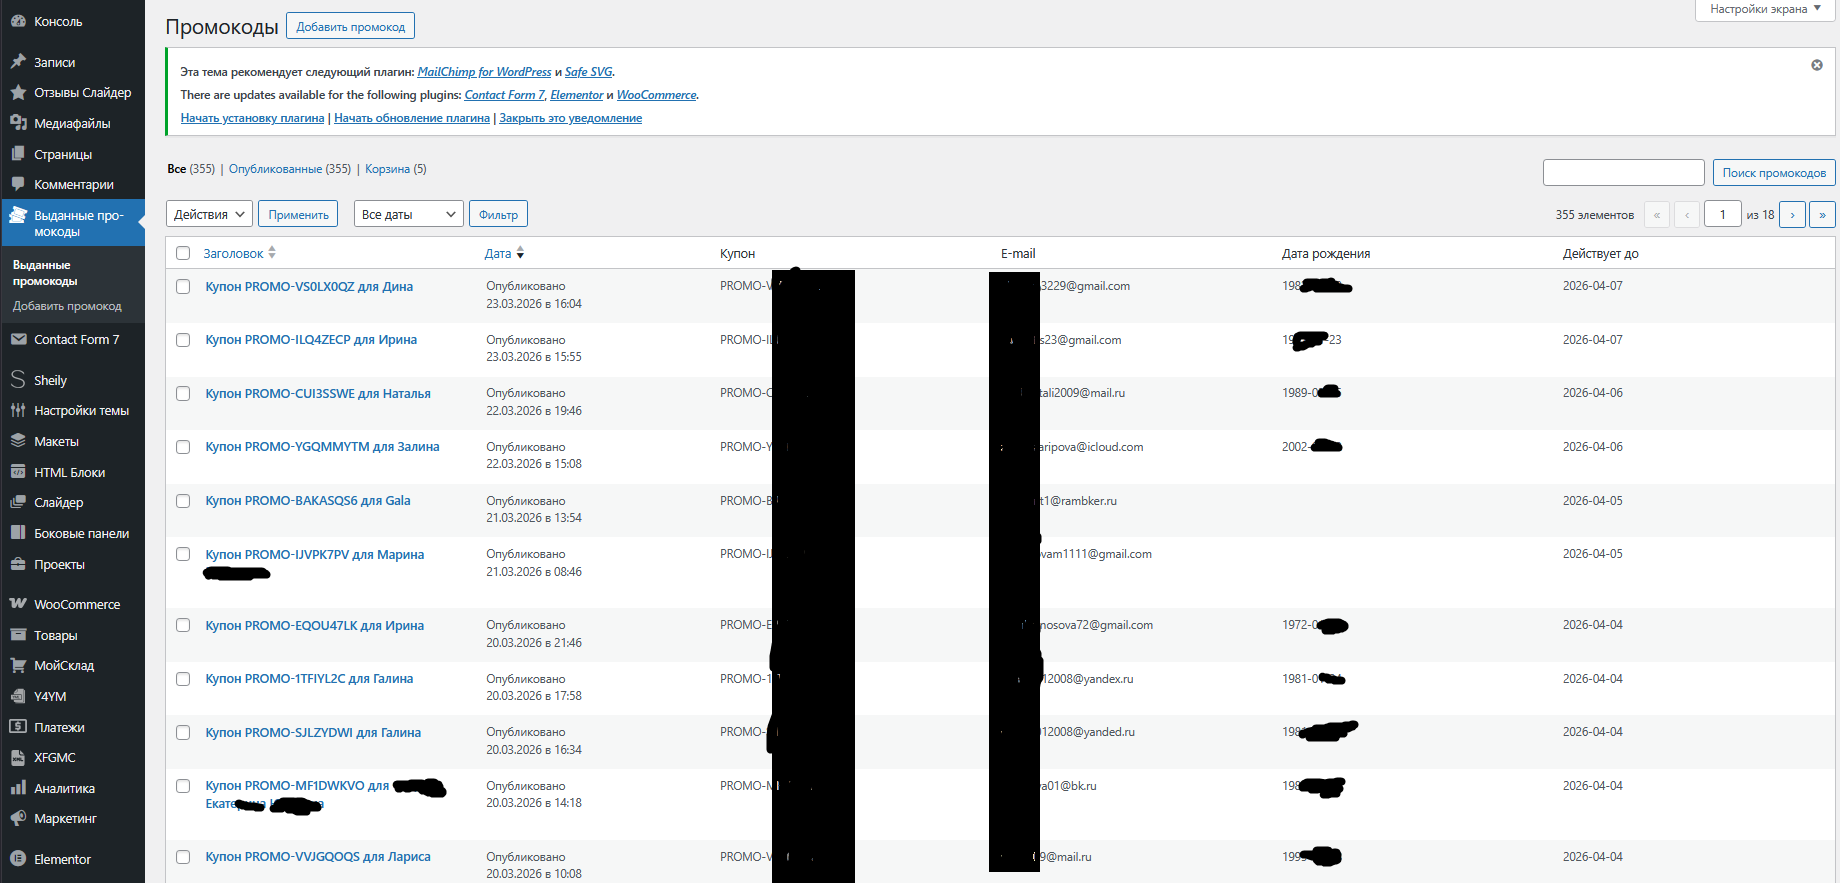This screenshot has height=883, width=1840.
Task: Open the Купон PROMO-VVJGQOQS для Лариса entry
Action: [x=318, y=856]
